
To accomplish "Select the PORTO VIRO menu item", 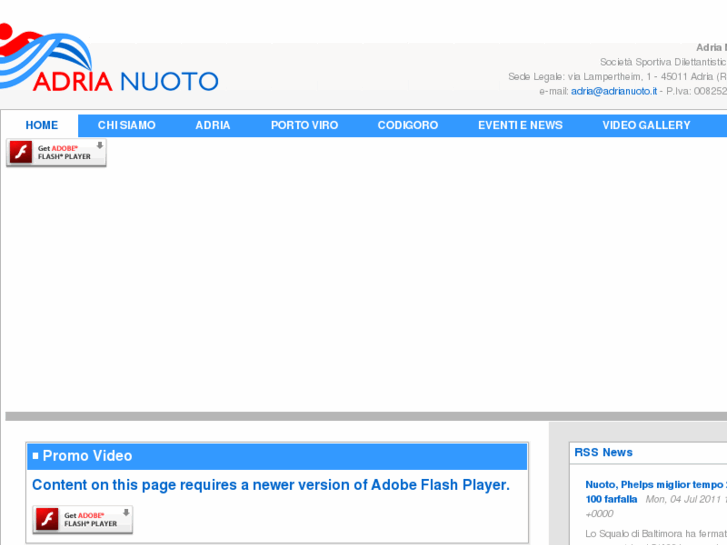I will coord(305,125).
